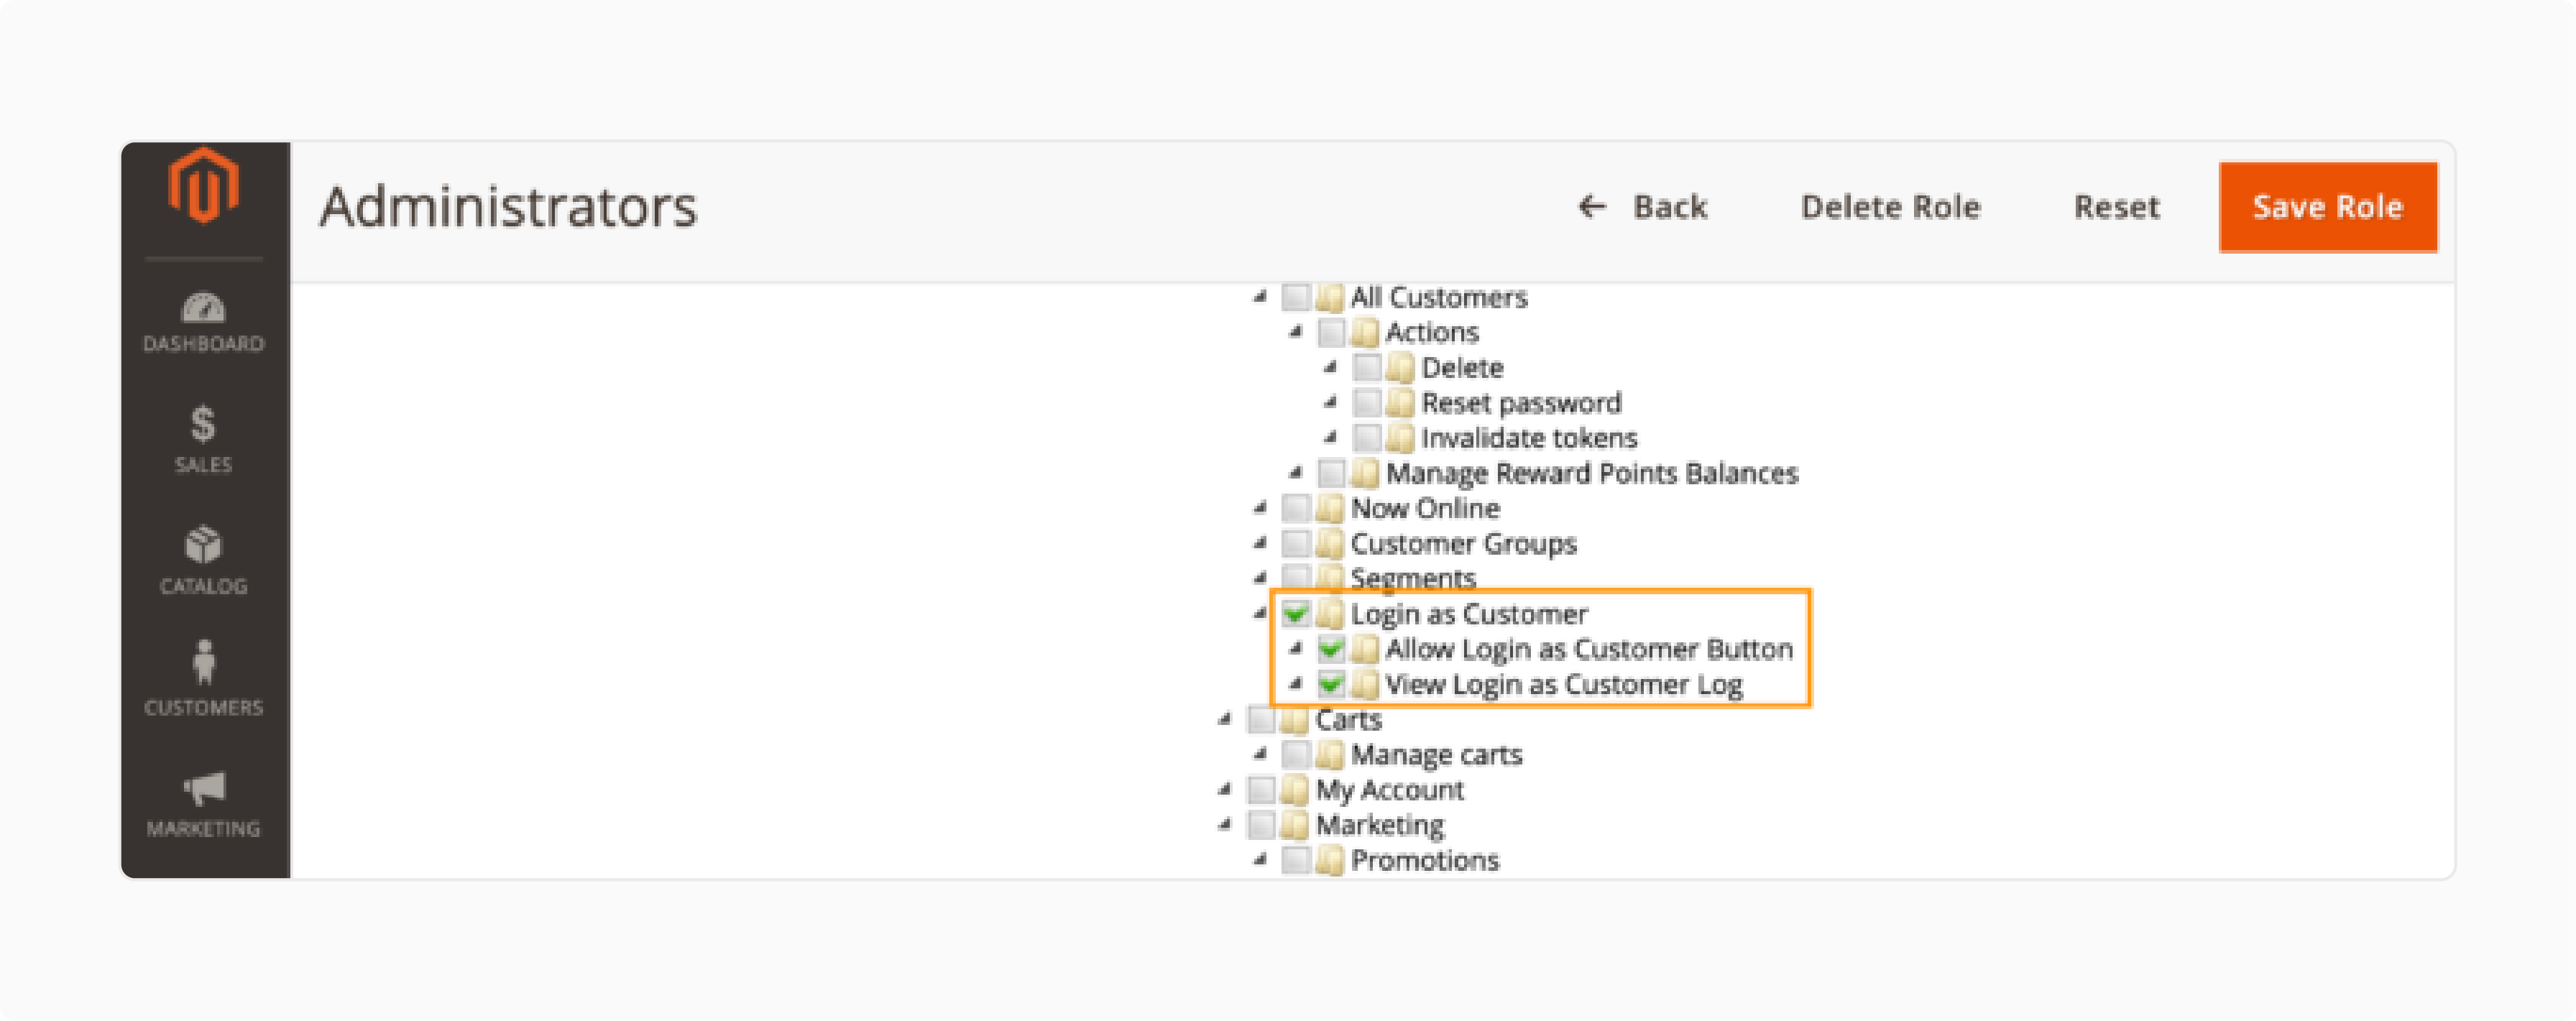
Task: Uncheck the Login as Customer checkbox
Action: click(1296, 614)
